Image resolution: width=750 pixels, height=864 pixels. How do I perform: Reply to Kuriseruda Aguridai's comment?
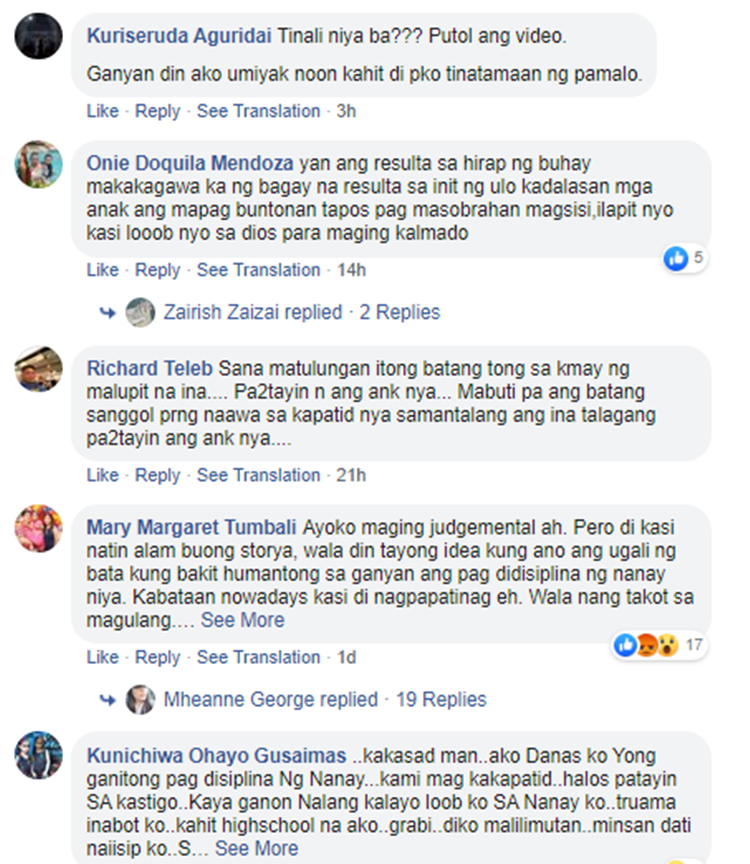point(158,111)
